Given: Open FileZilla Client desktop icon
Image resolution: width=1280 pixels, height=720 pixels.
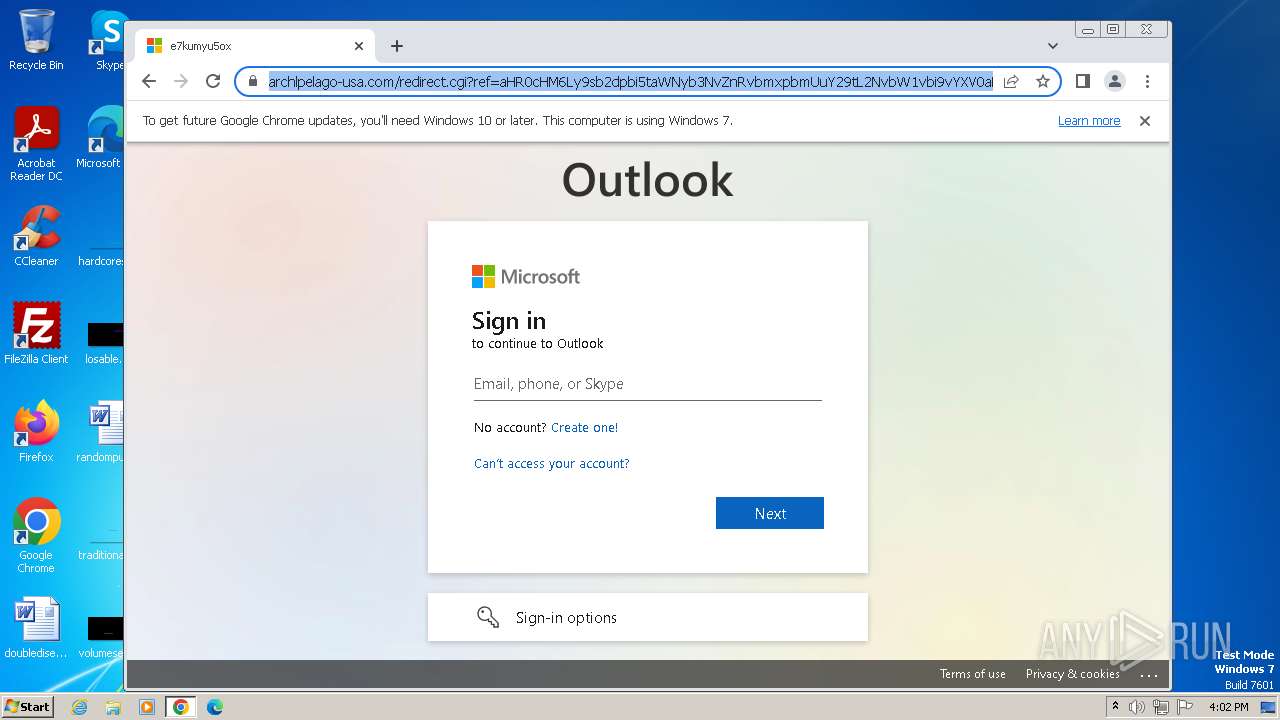Looking at the screenshot, I should pos(36,333).
